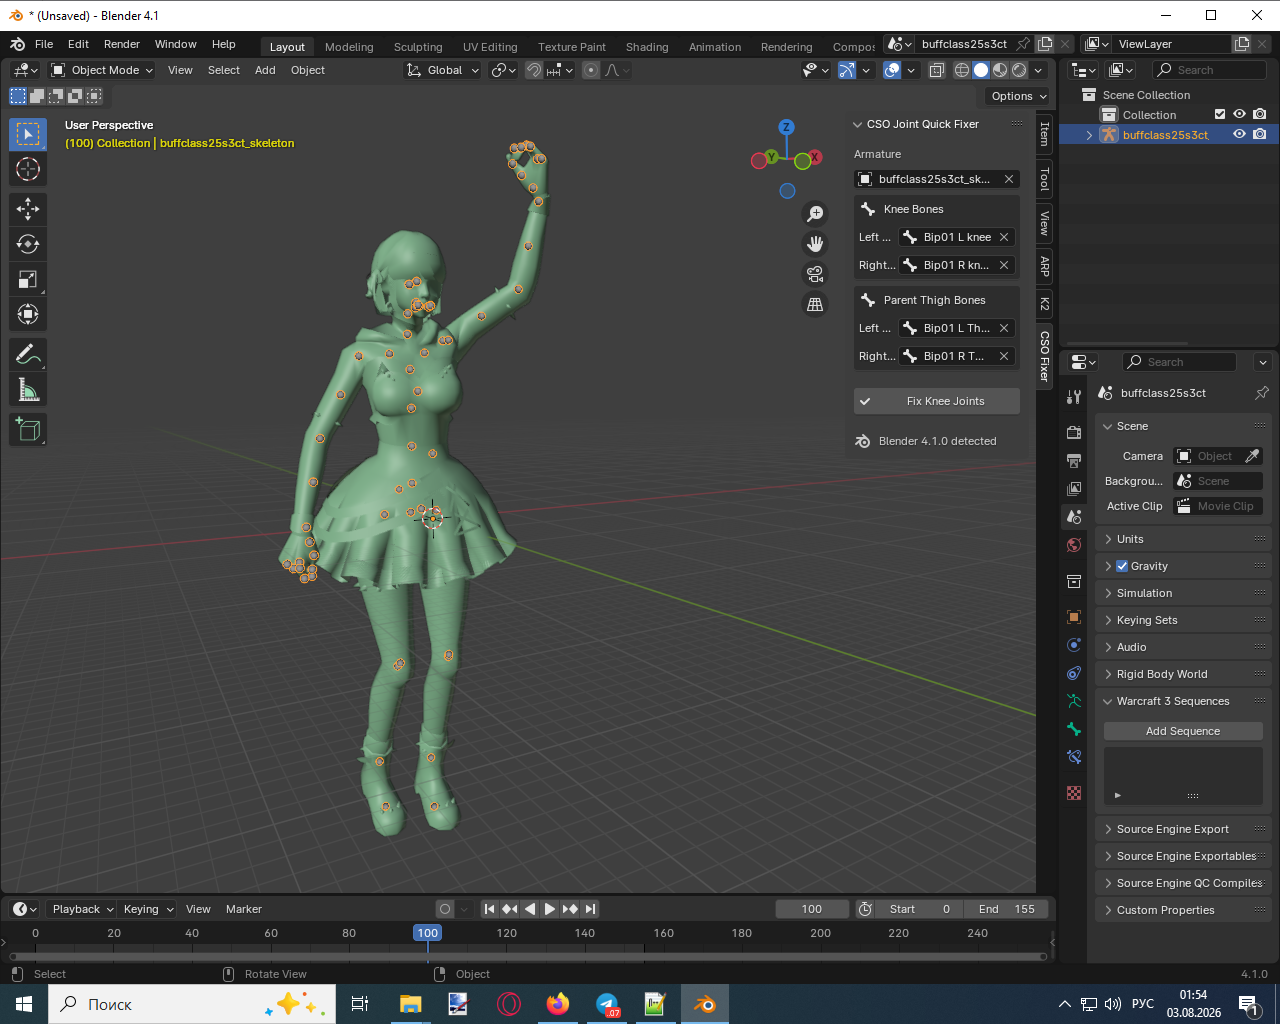Open the Global transform orientation dropdown
The width and height of the screenshot is (1280, 1024).
click(x=443, y=70)
